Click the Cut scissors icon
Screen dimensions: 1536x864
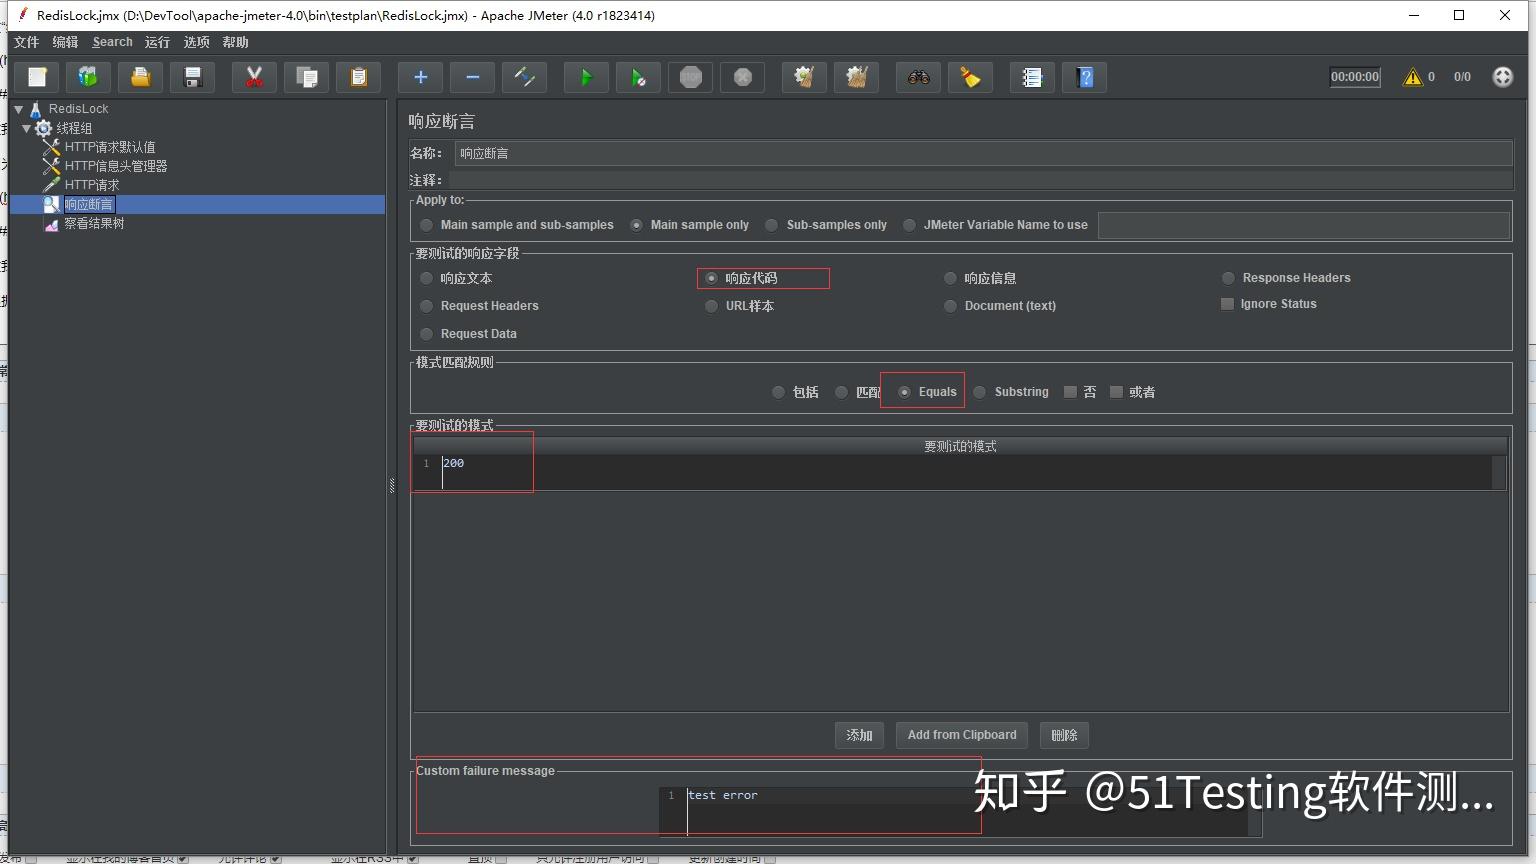(254, 77)
